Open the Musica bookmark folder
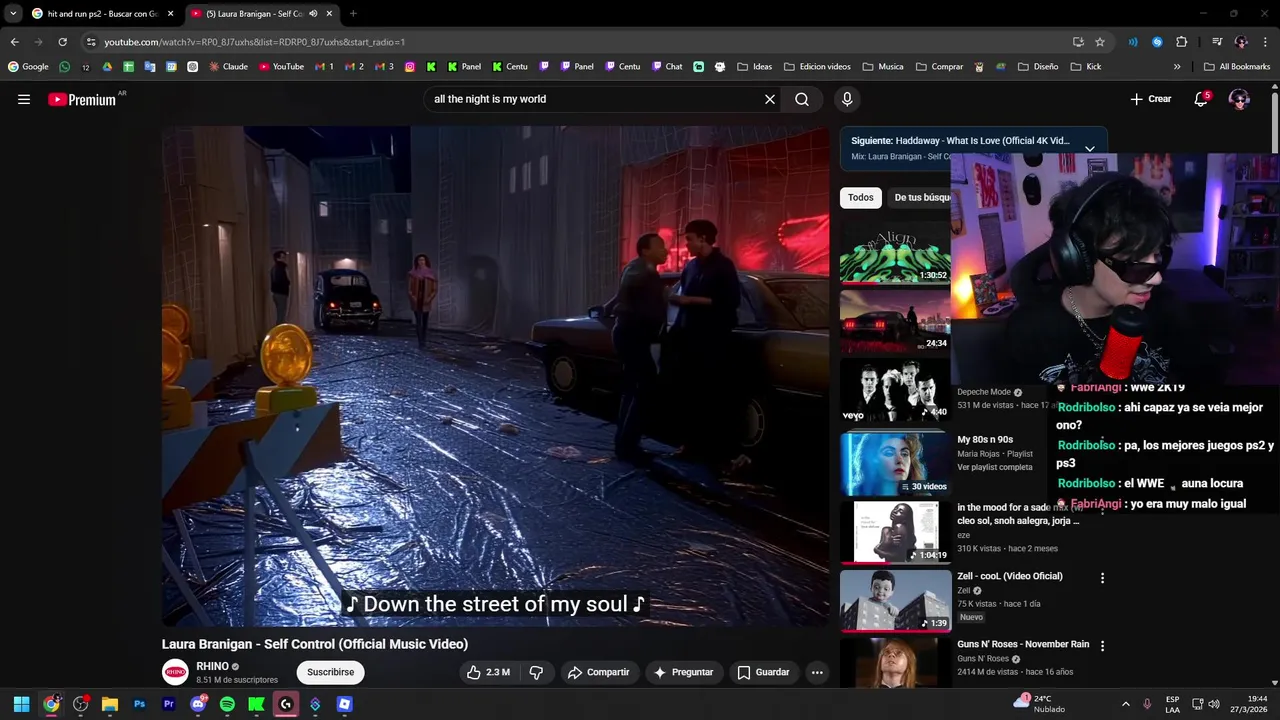The width and height of the screenshot is (1280, 720). (x=883, y=67)
